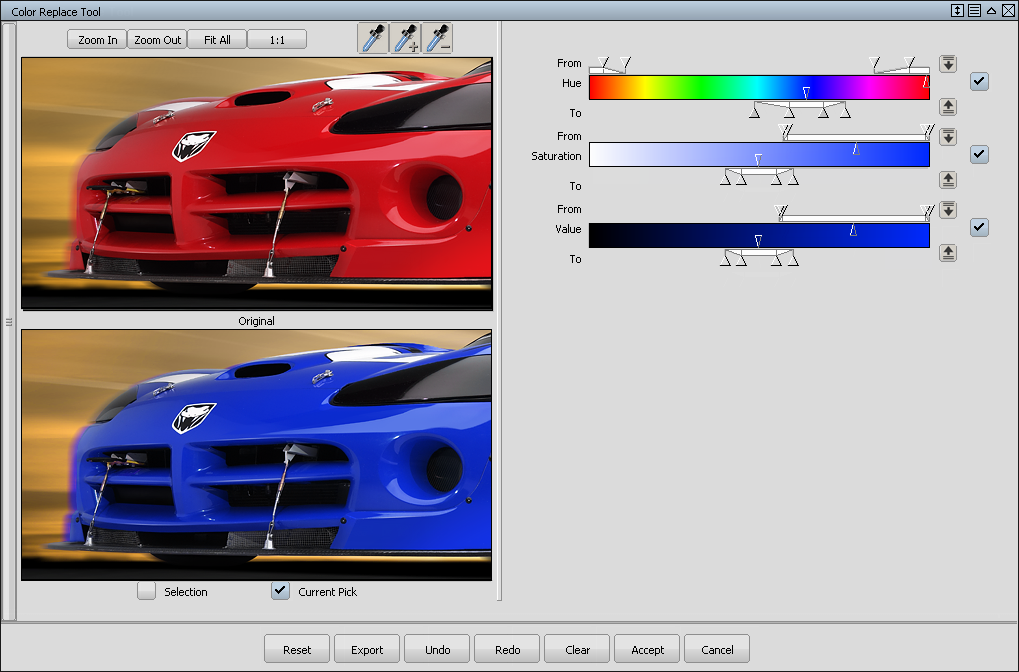Collapse the Color Replace Tool panel
Screen dimensions: 1019x672
click(x=990, y=11)
